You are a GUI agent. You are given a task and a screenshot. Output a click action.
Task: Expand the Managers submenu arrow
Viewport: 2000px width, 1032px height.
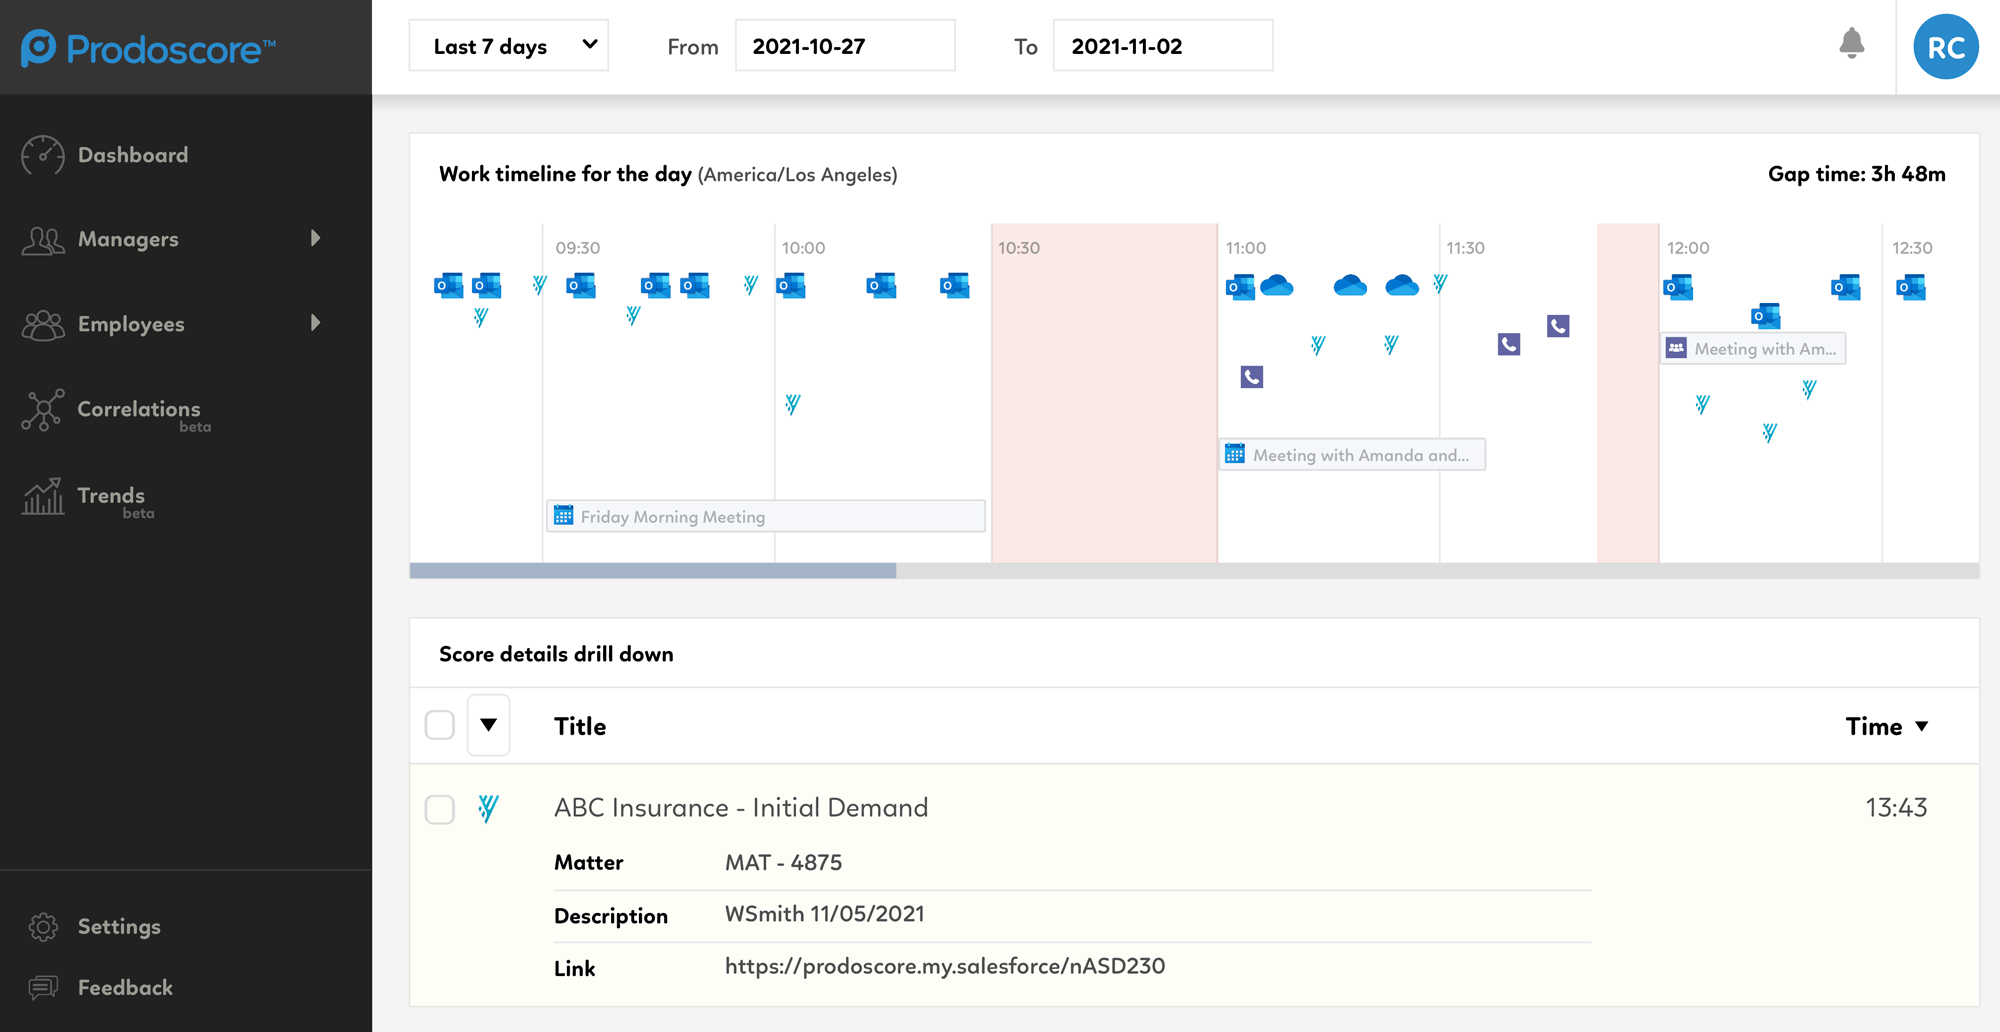316,238
